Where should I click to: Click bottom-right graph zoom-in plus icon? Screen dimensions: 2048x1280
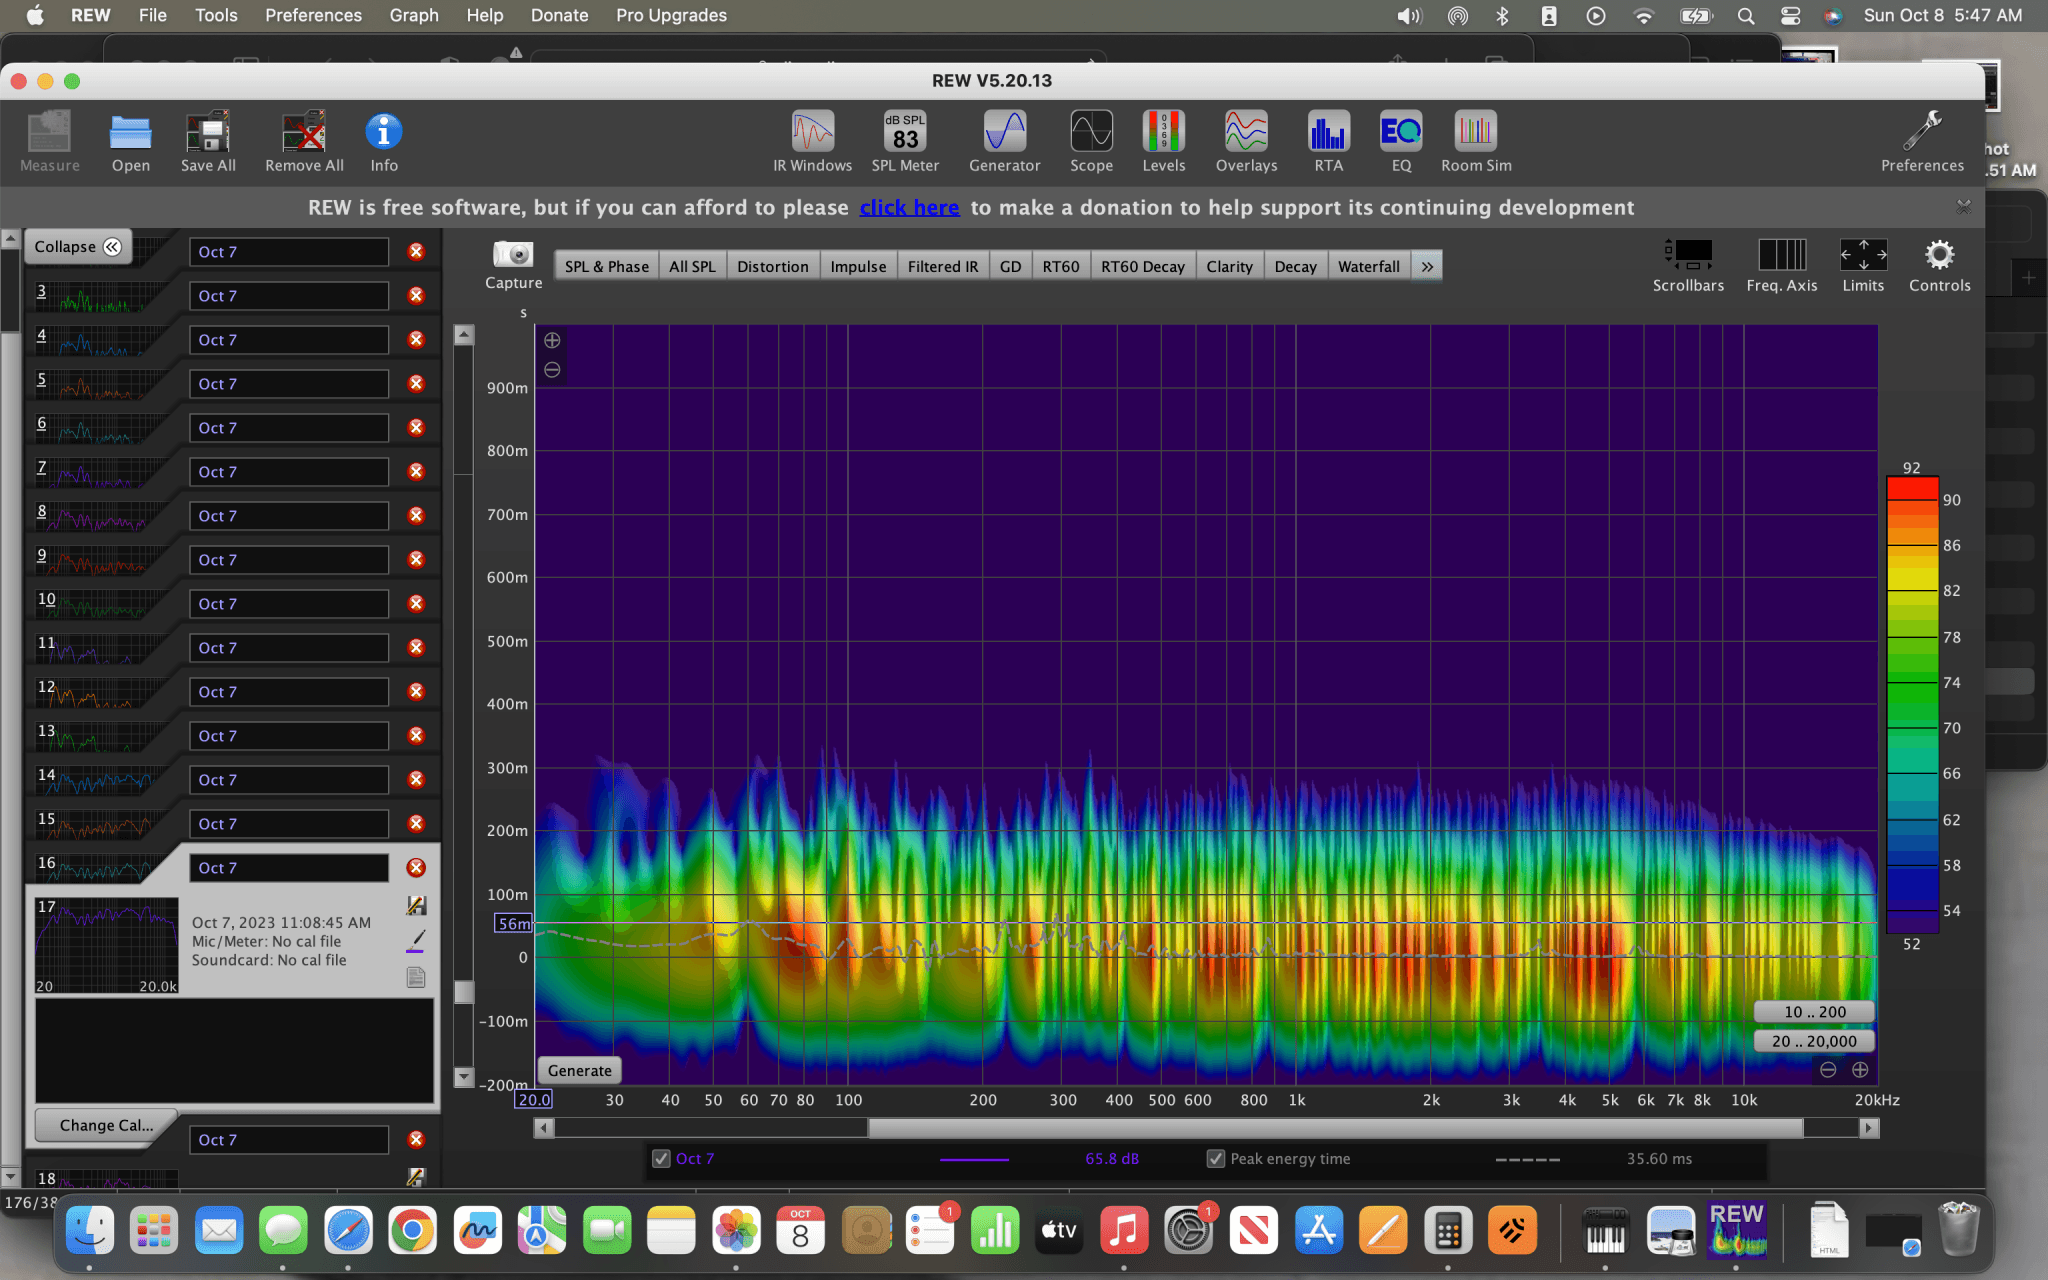1860,1070
